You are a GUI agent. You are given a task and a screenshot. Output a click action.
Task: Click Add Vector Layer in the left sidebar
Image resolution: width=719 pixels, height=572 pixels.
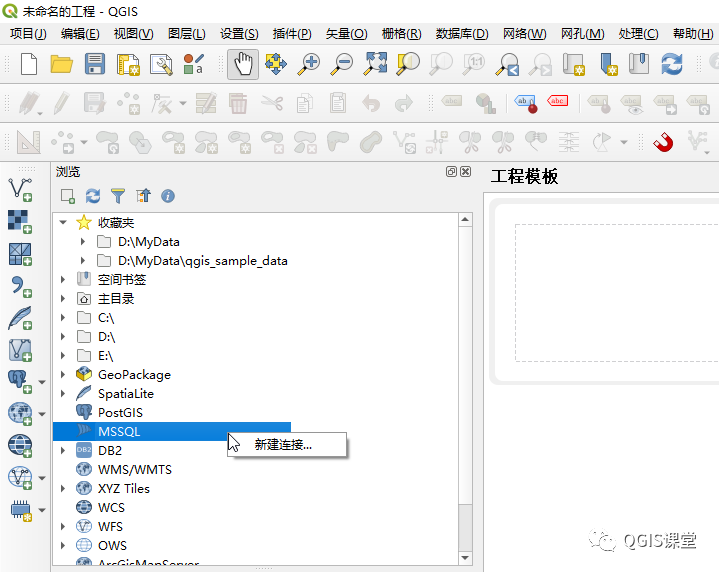coord(20,189)
